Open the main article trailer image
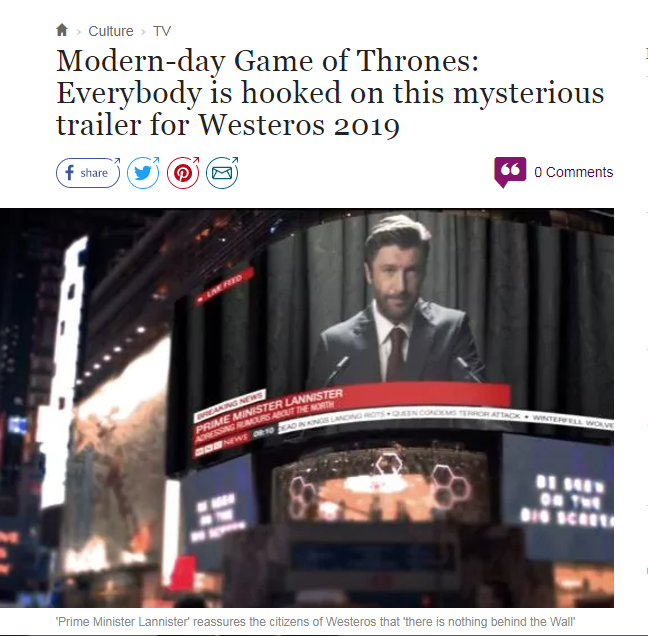 click(x=307, y=407)
